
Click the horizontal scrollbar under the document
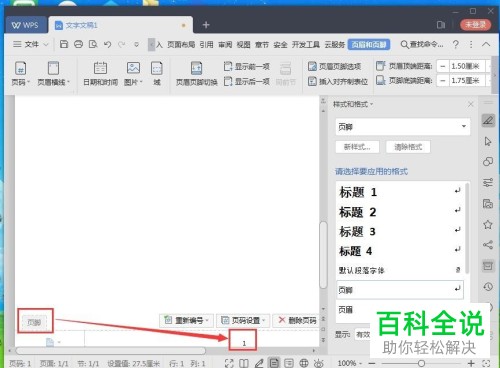[x=111, y=351]
